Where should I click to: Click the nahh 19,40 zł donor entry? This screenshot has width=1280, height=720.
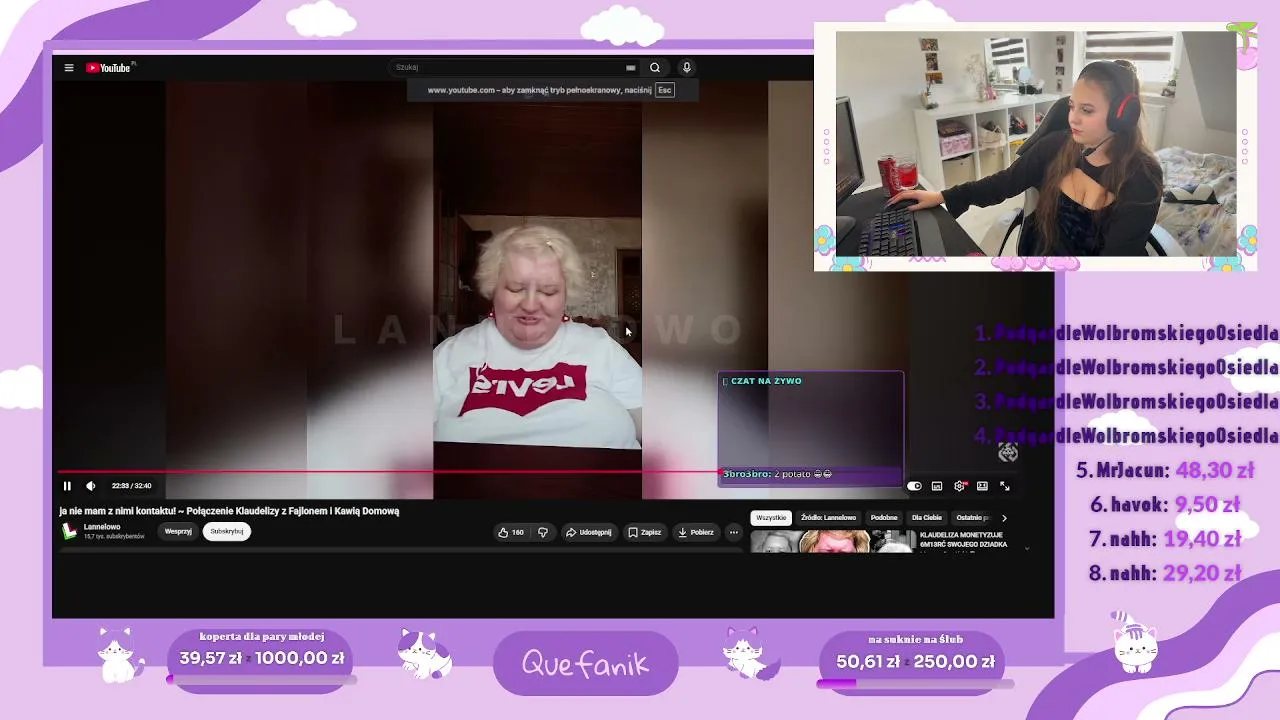1165,539
